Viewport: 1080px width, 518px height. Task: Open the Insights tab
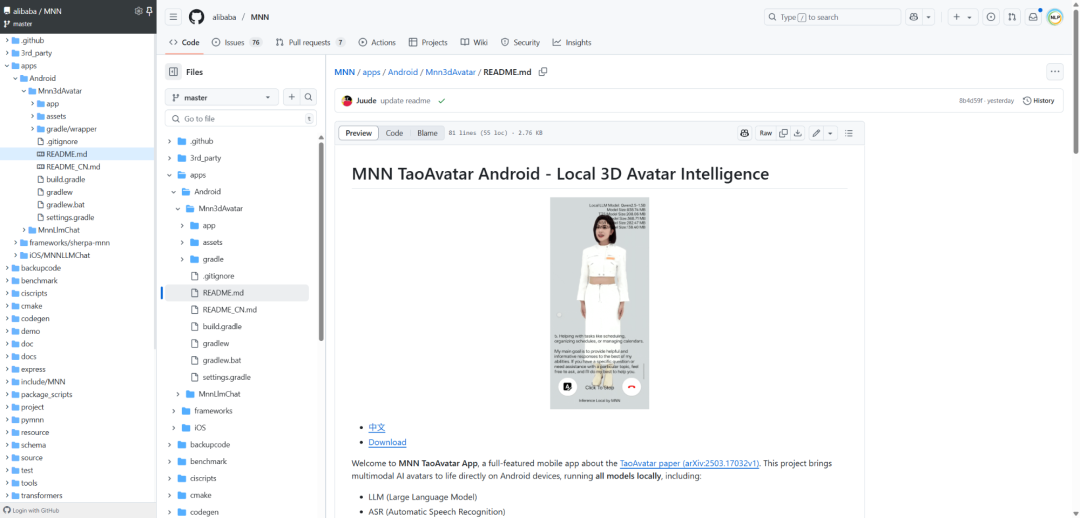pos(572,42)
